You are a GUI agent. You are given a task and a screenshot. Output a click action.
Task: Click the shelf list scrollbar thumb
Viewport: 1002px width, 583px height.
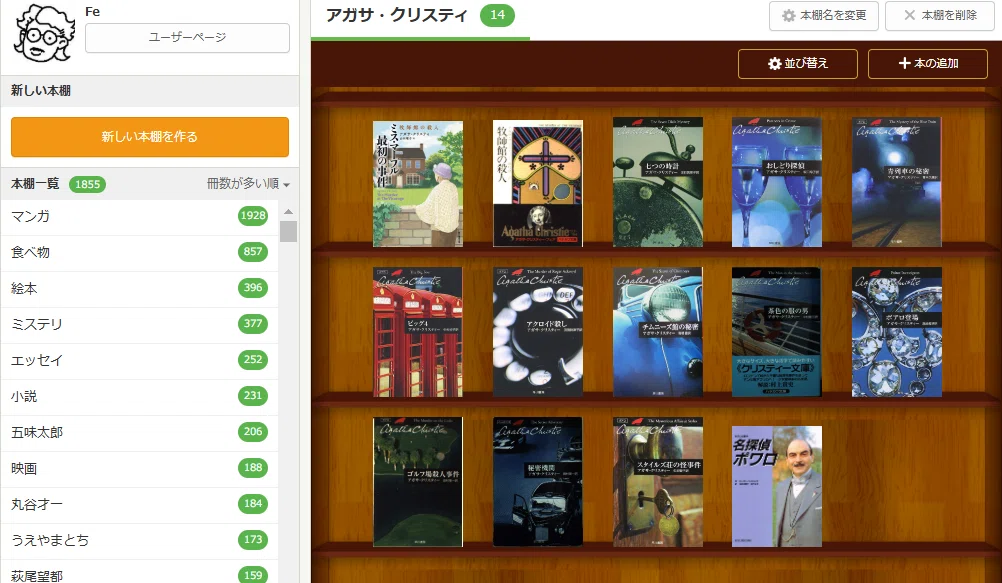pyautogui.click(x=288, y=231)
